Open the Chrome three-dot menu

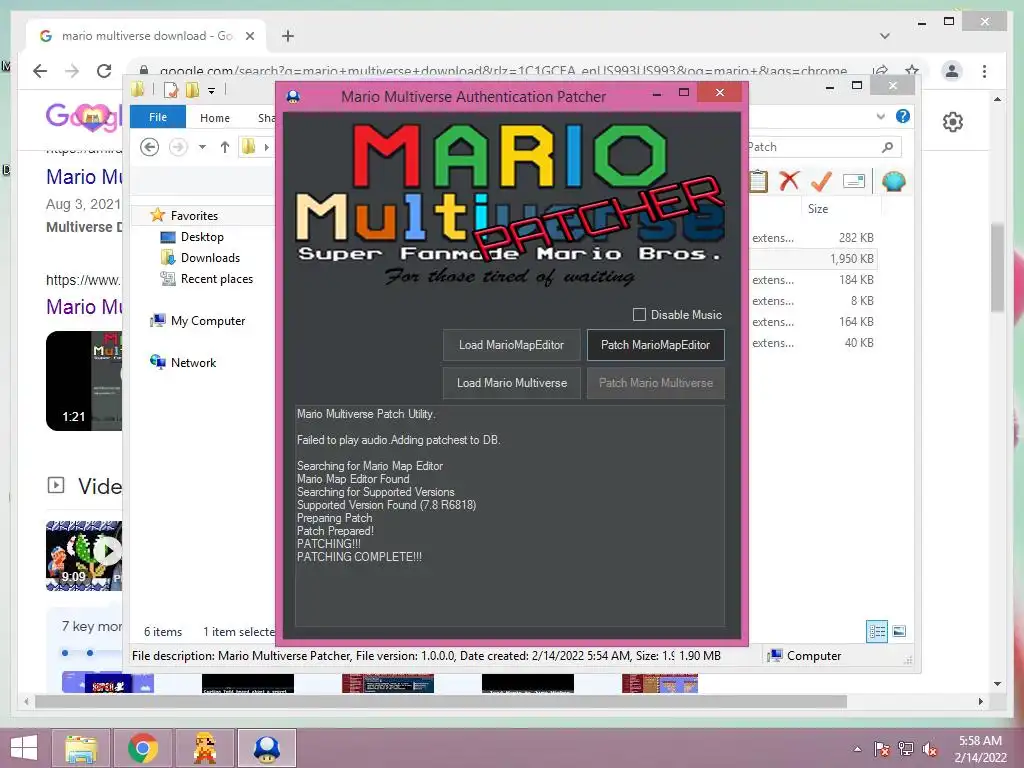click(x=984, y=71)
